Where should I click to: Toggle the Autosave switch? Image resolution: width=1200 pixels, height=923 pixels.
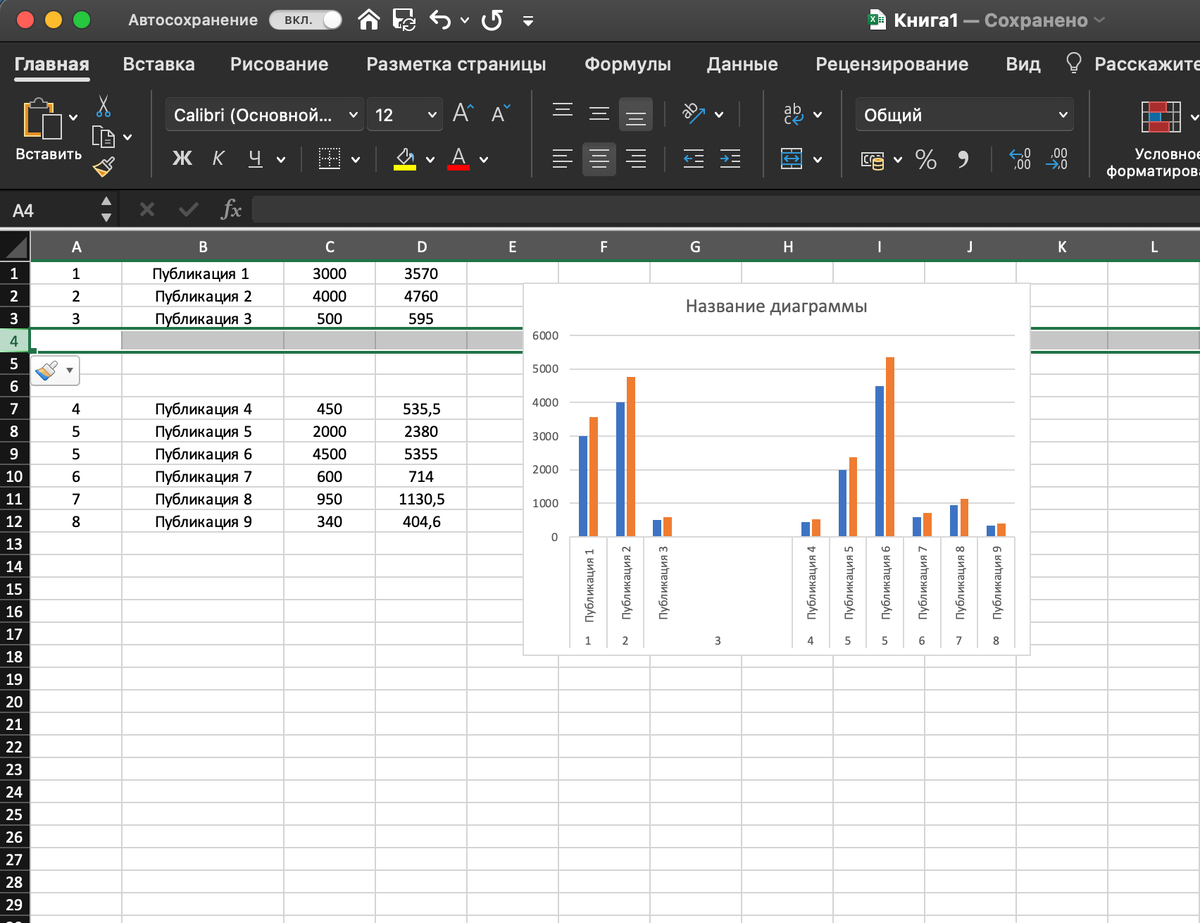pyautogui.click(x=305, y=19)
